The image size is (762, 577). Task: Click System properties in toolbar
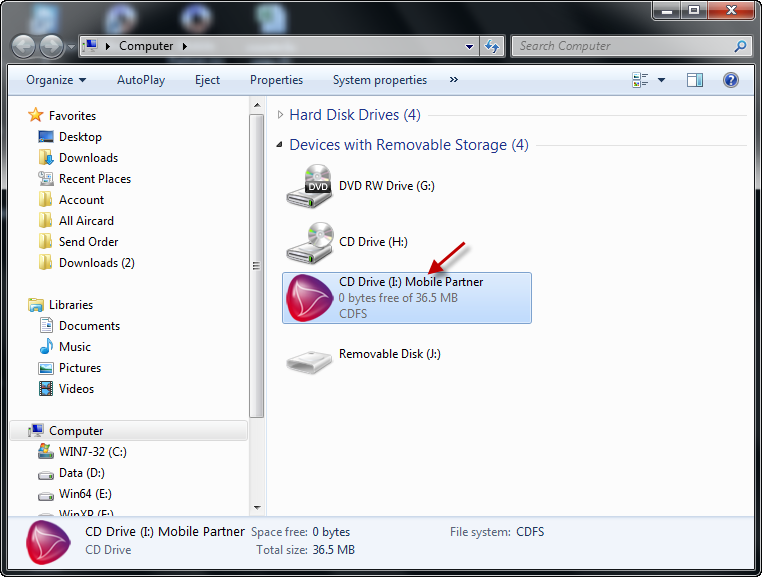point(380,80)
